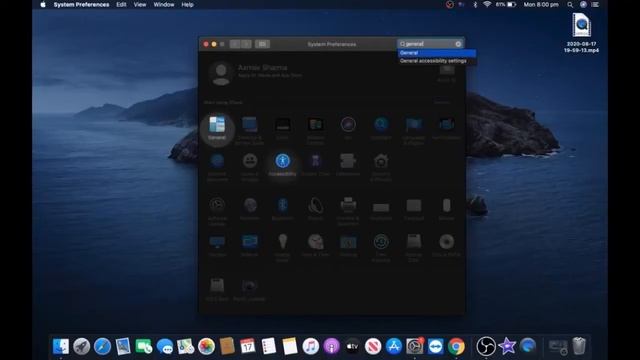Open the View menu

(140, 4)
